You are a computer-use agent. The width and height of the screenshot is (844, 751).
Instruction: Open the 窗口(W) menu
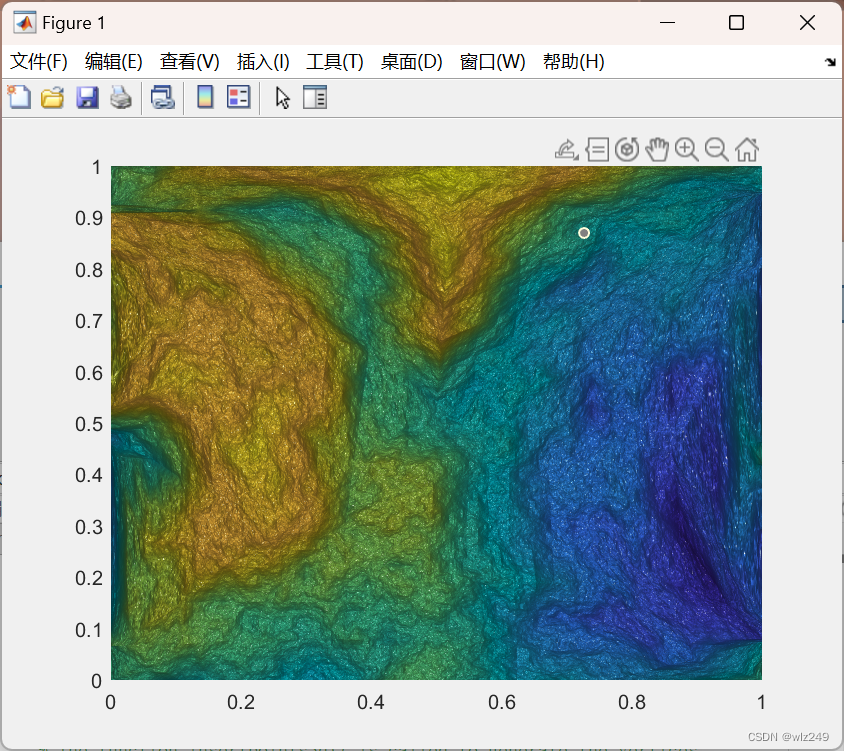pyautogui.click(x=493, y=62)
